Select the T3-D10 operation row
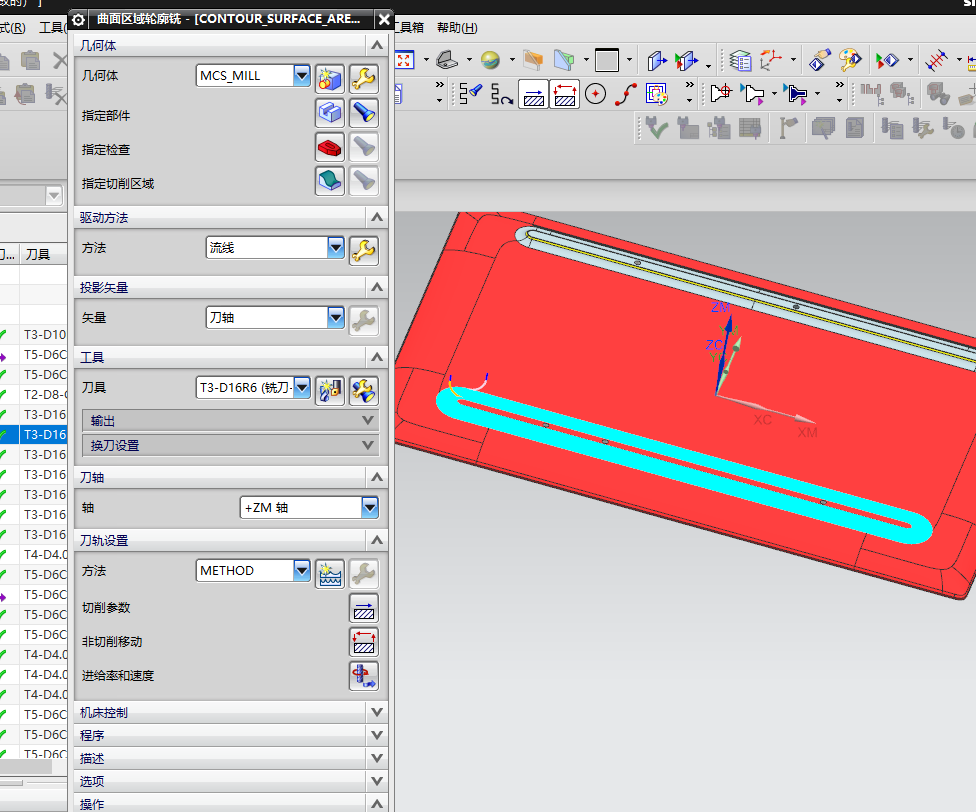Screen dimensions: 976x812 (x=34, y=335)
